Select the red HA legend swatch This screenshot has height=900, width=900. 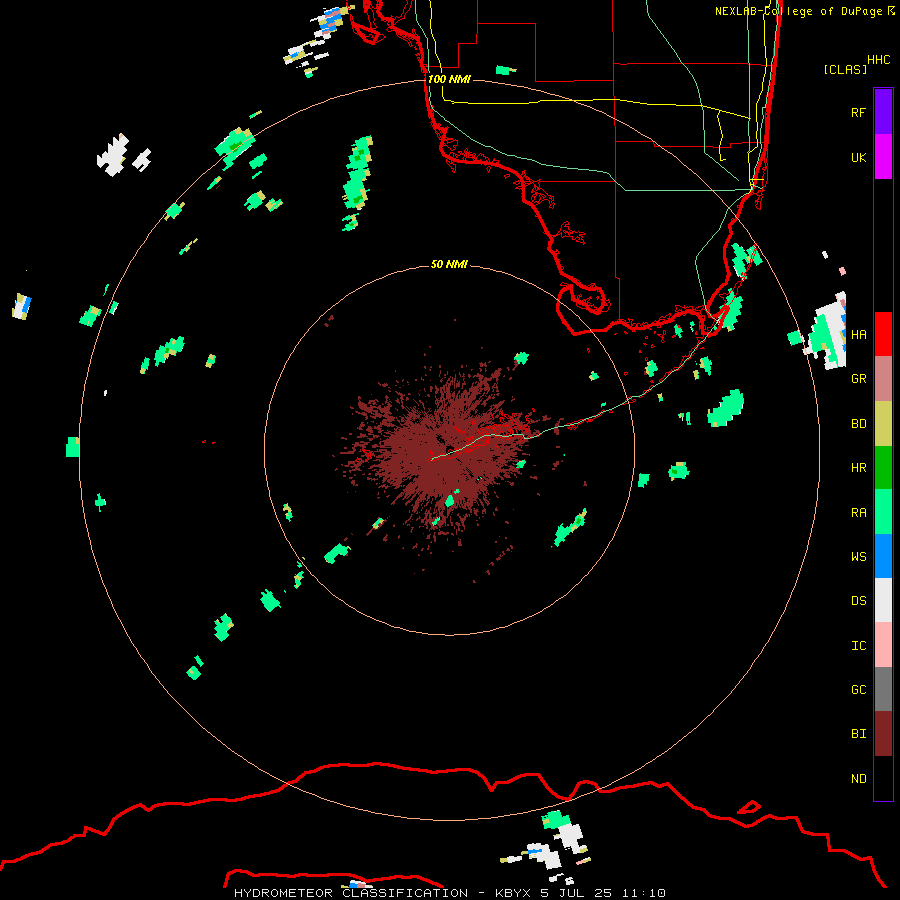[x=883, y=334]
